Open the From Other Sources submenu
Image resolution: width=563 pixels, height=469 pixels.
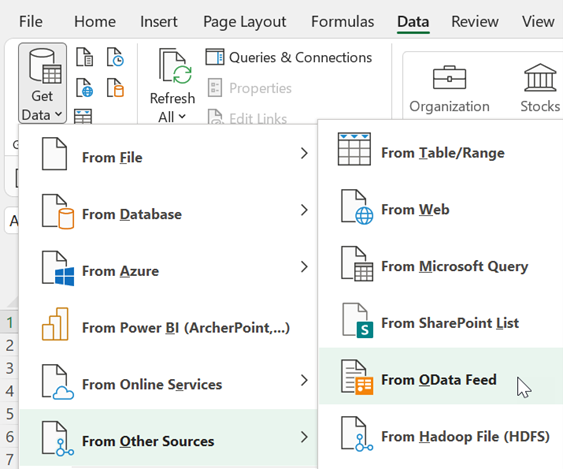click(x=168, y=437)
